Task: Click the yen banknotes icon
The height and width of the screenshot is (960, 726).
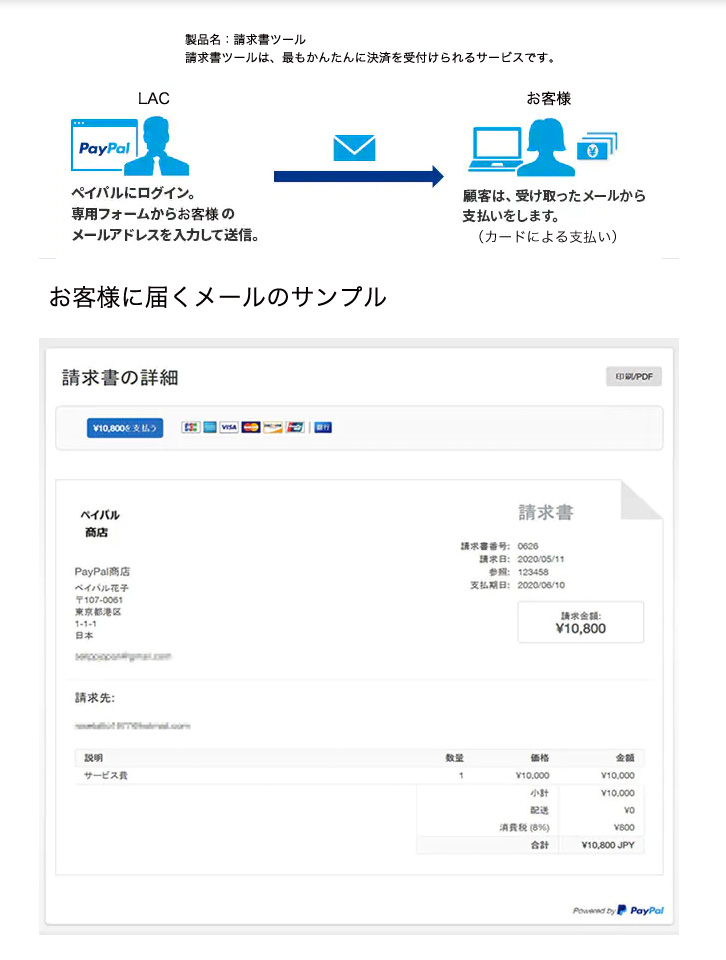Action: (x=597, y=147)
